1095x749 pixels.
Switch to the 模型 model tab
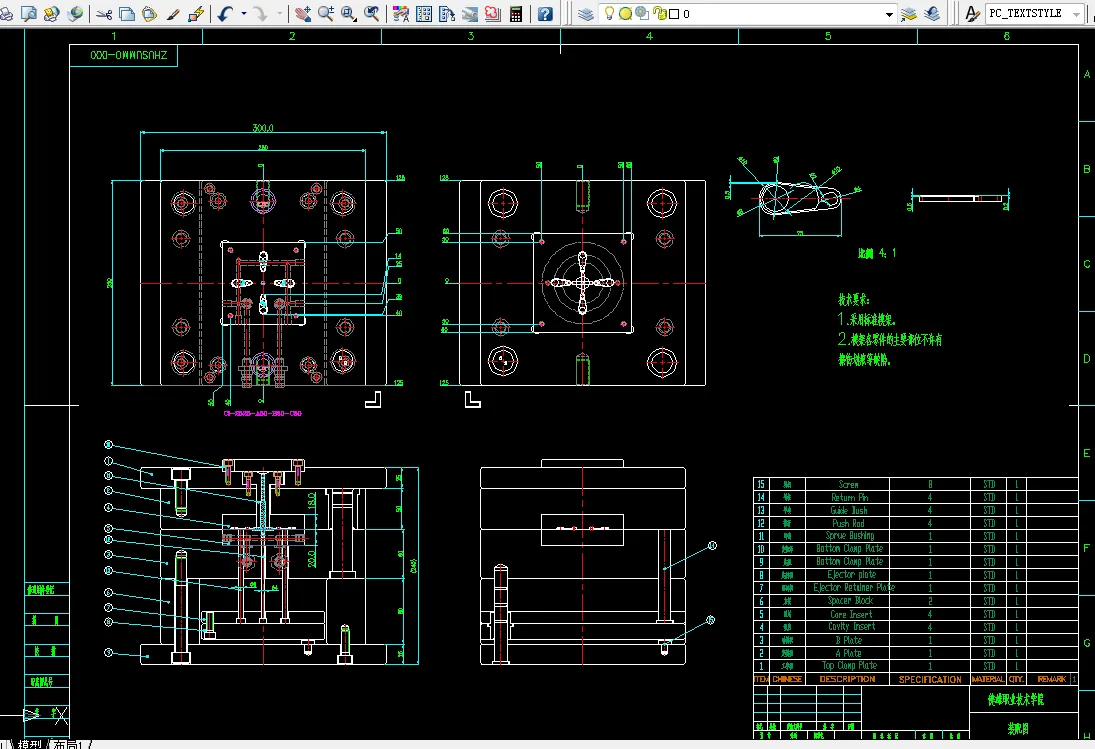29,744
